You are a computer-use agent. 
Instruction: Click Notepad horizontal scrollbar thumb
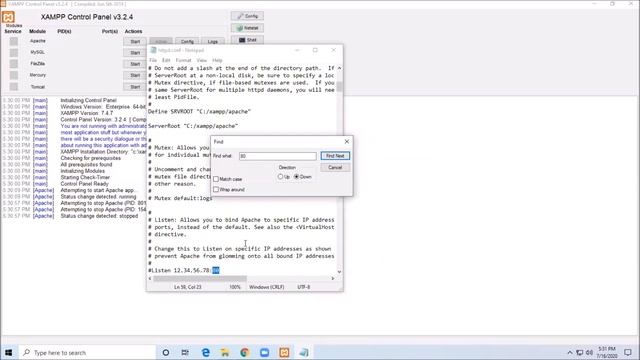pos(200,278)
